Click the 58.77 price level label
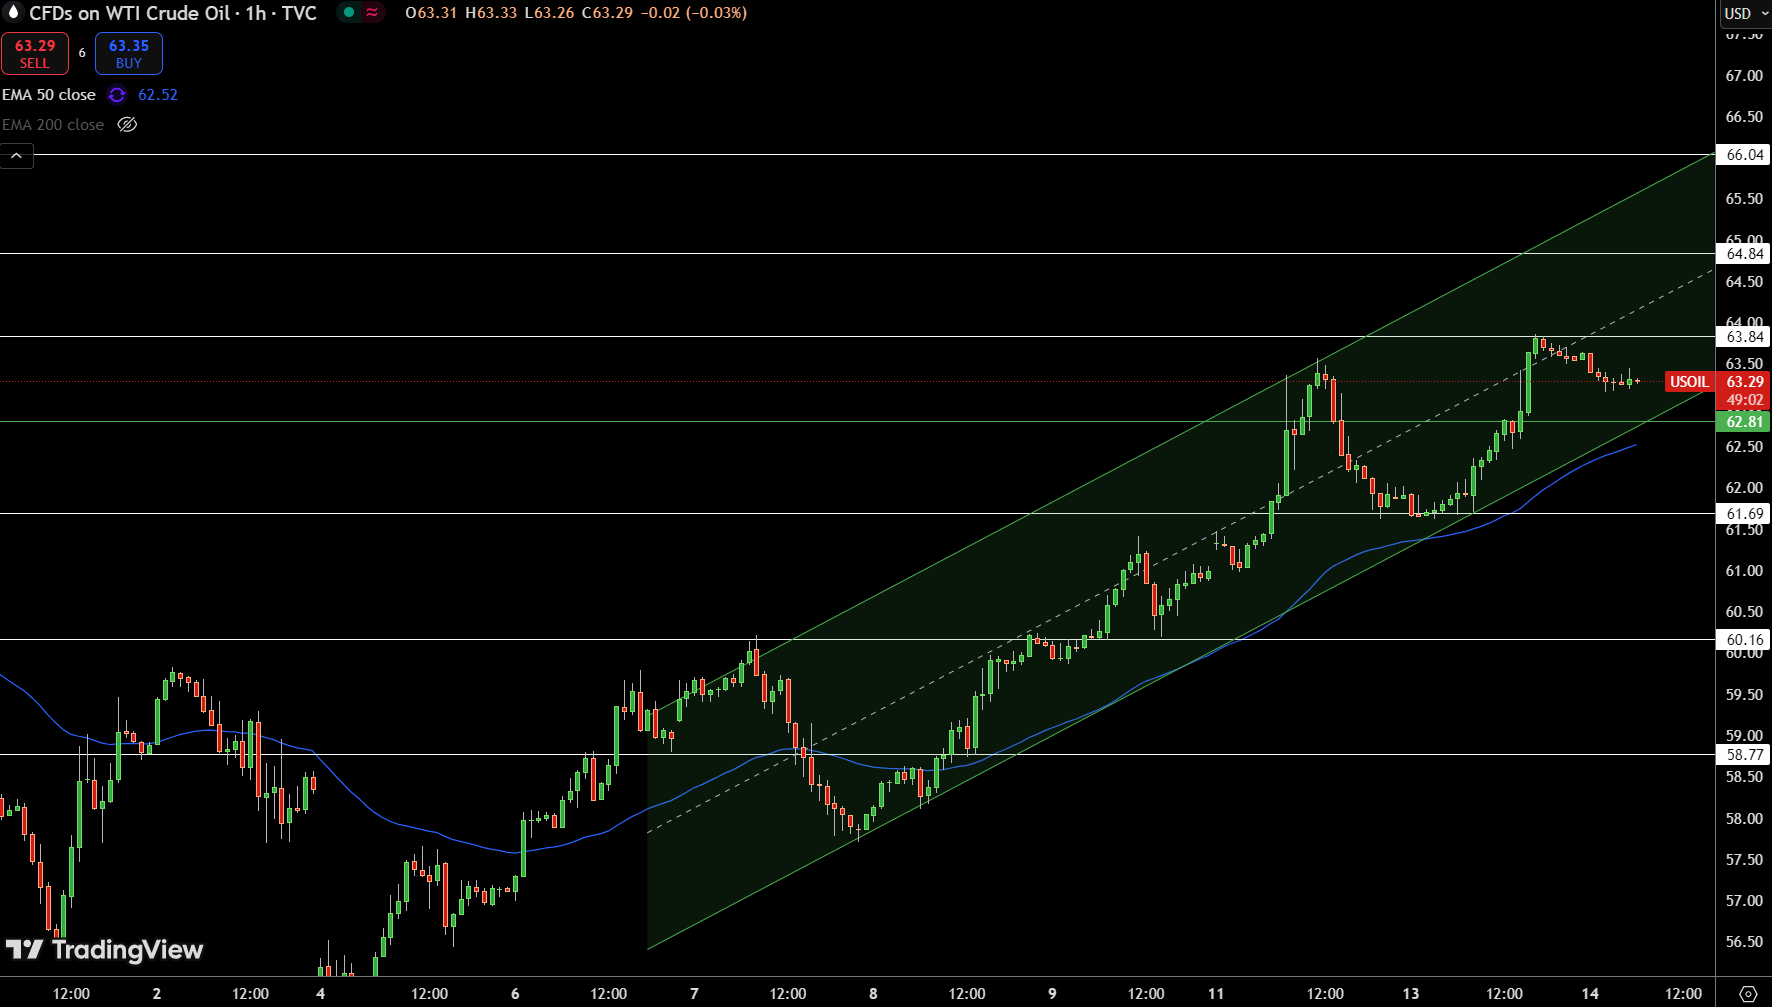Viewport: 1772px width, 1007px height. (1744, 755)
